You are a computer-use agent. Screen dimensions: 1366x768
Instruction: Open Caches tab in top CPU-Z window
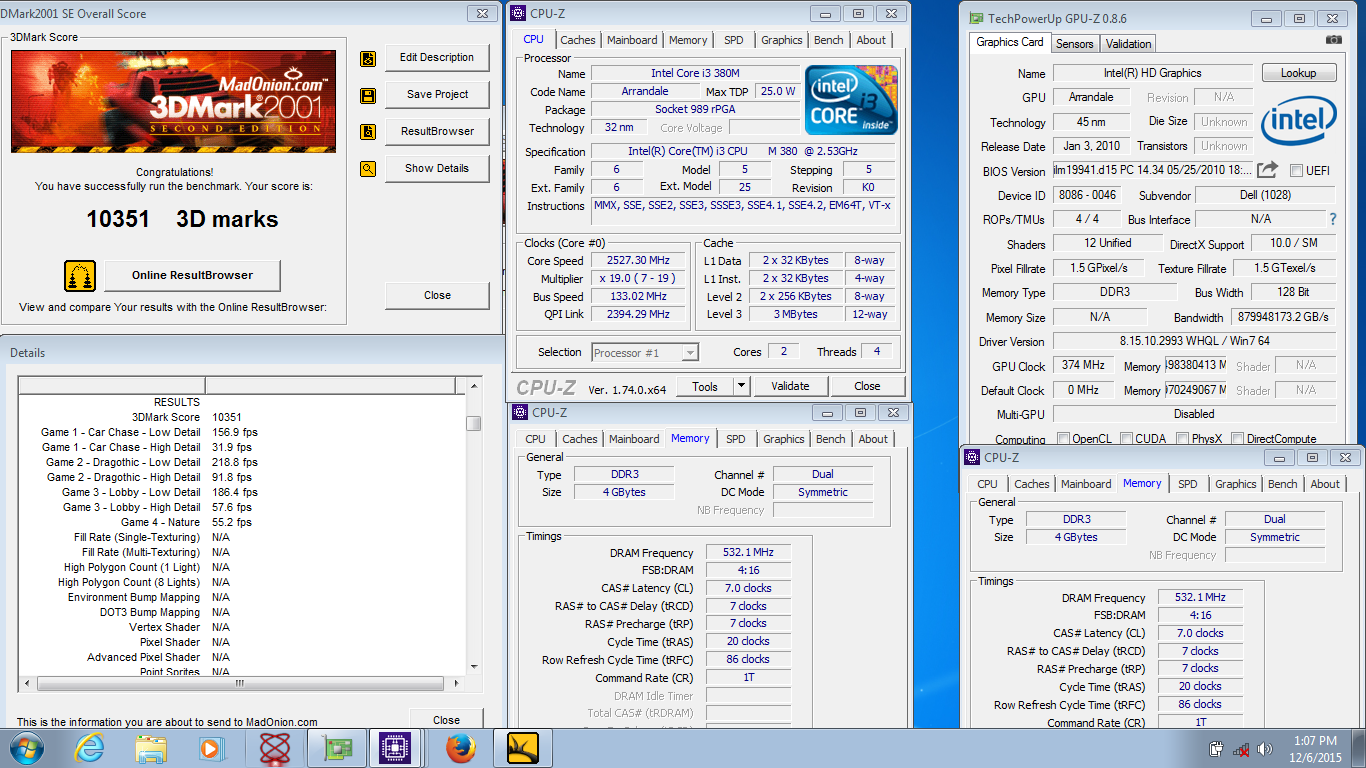click(x=578, y=40)
